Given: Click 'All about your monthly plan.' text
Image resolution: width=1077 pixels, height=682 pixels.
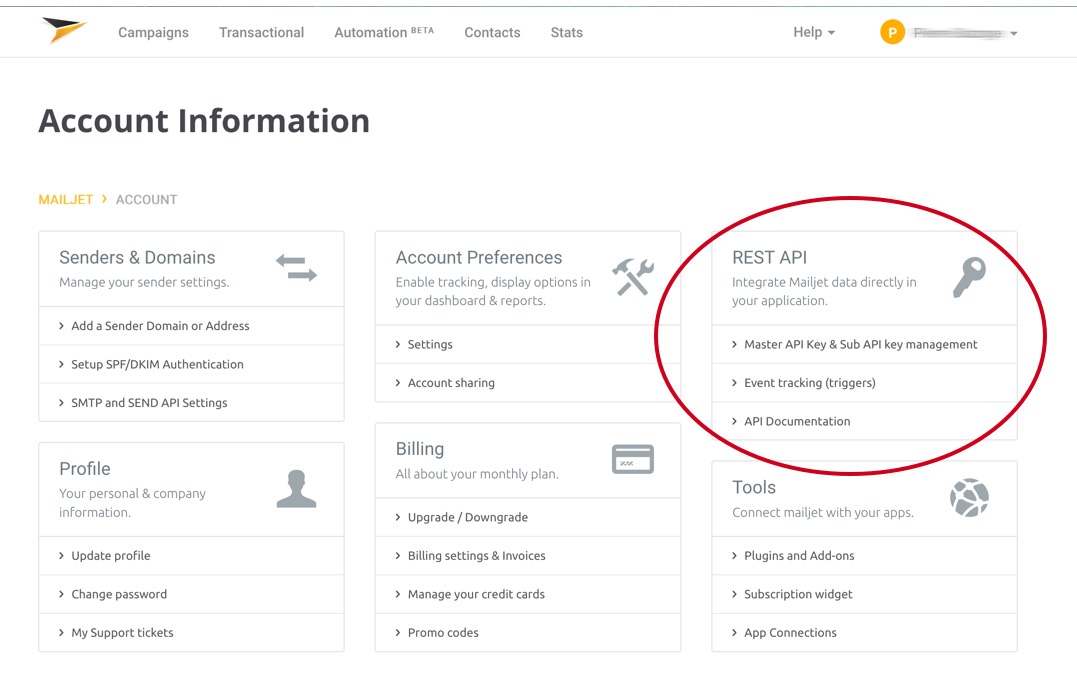Looking at the screenshot, I should point(477,474).
